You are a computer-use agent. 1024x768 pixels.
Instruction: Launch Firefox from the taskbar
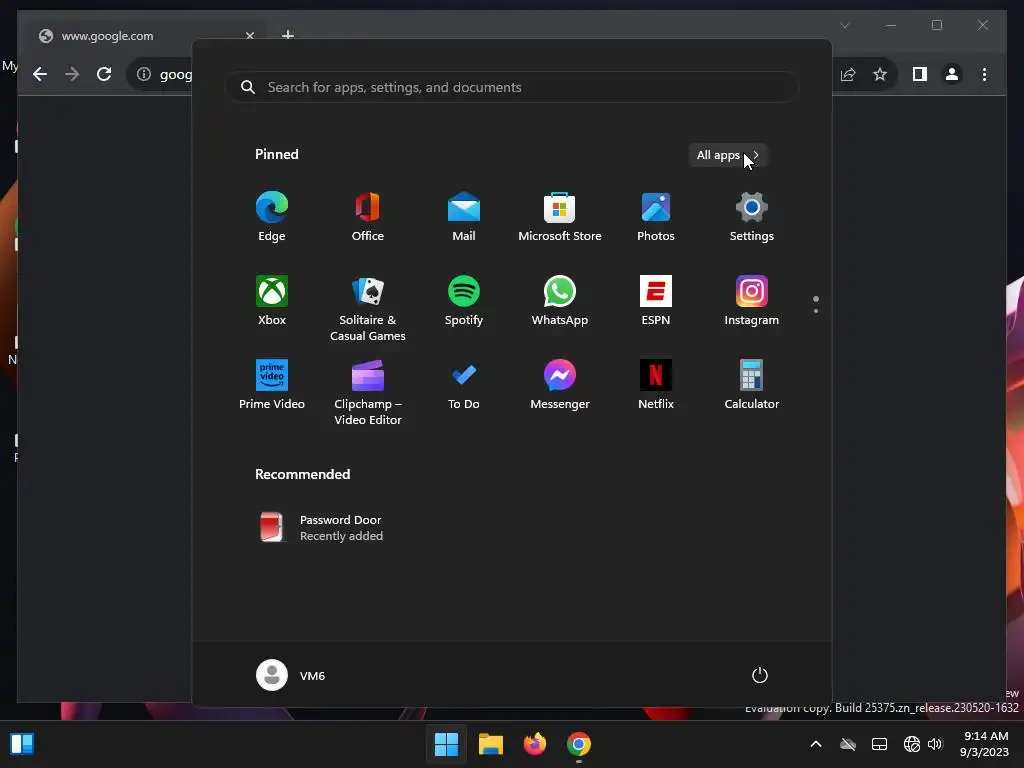coord(535,744)
